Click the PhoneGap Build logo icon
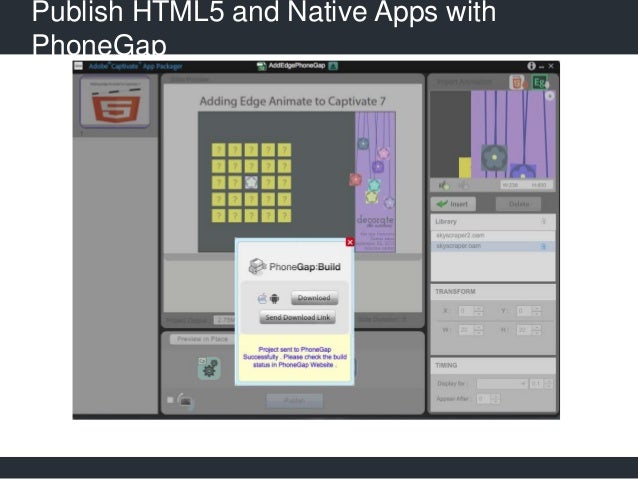 pyautogui.click(x=257, y=267)
